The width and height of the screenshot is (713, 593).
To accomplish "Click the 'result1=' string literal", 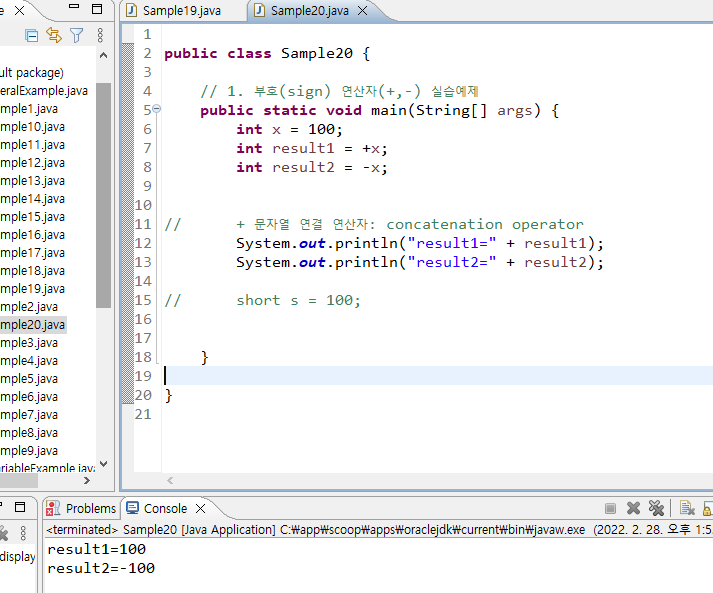I will pos(452,243).
